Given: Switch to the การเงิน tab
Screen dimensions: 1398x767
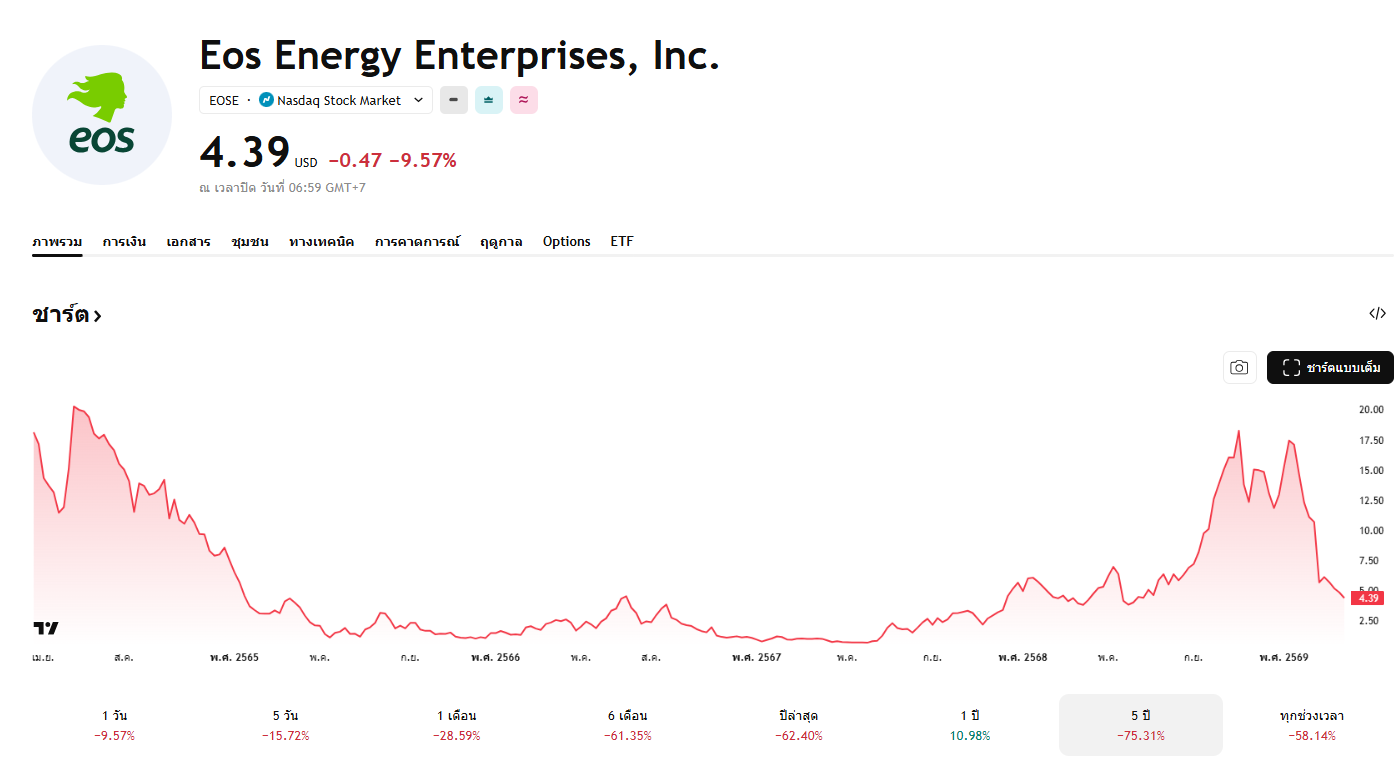Looking at the screenshot, I should 124,242.
